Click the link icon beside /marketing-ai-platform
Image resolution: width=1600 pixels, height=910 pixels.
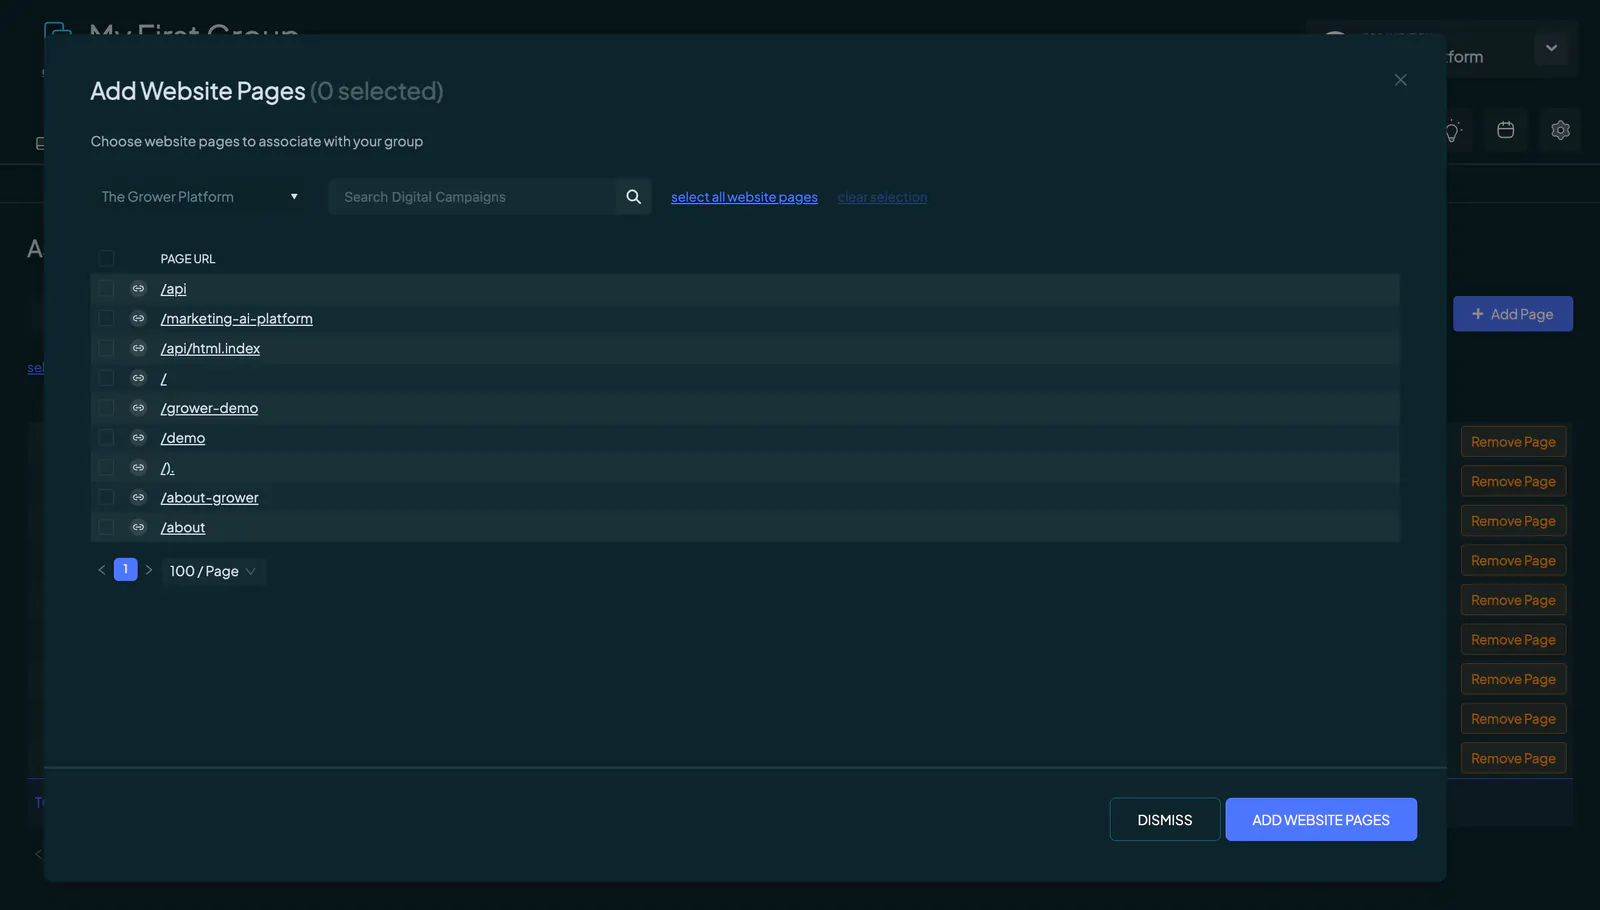tap(139, 319)
